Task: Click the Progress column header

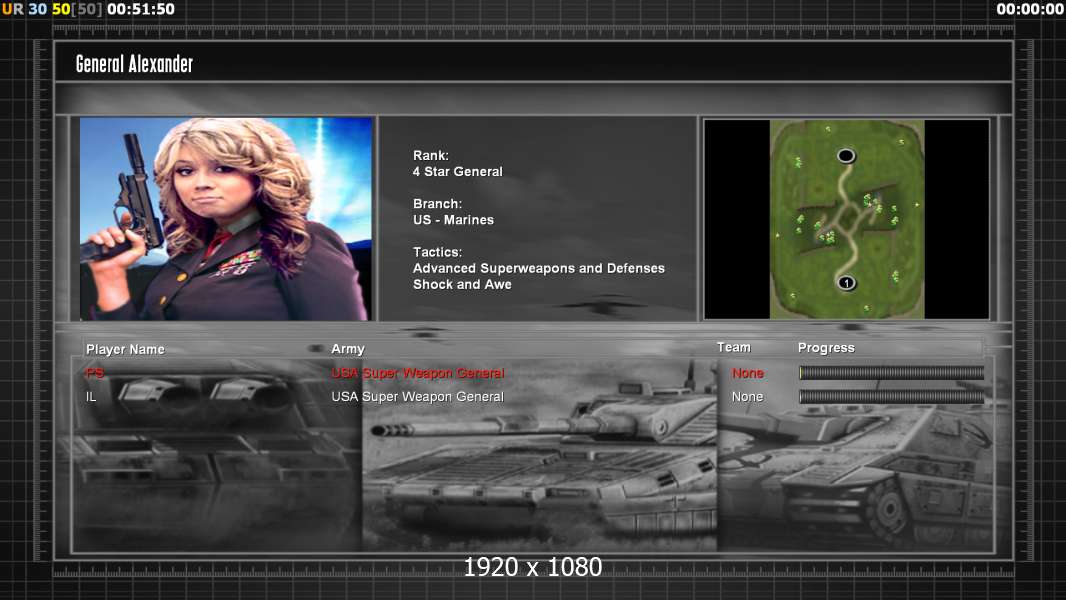Action: (826, 348)
